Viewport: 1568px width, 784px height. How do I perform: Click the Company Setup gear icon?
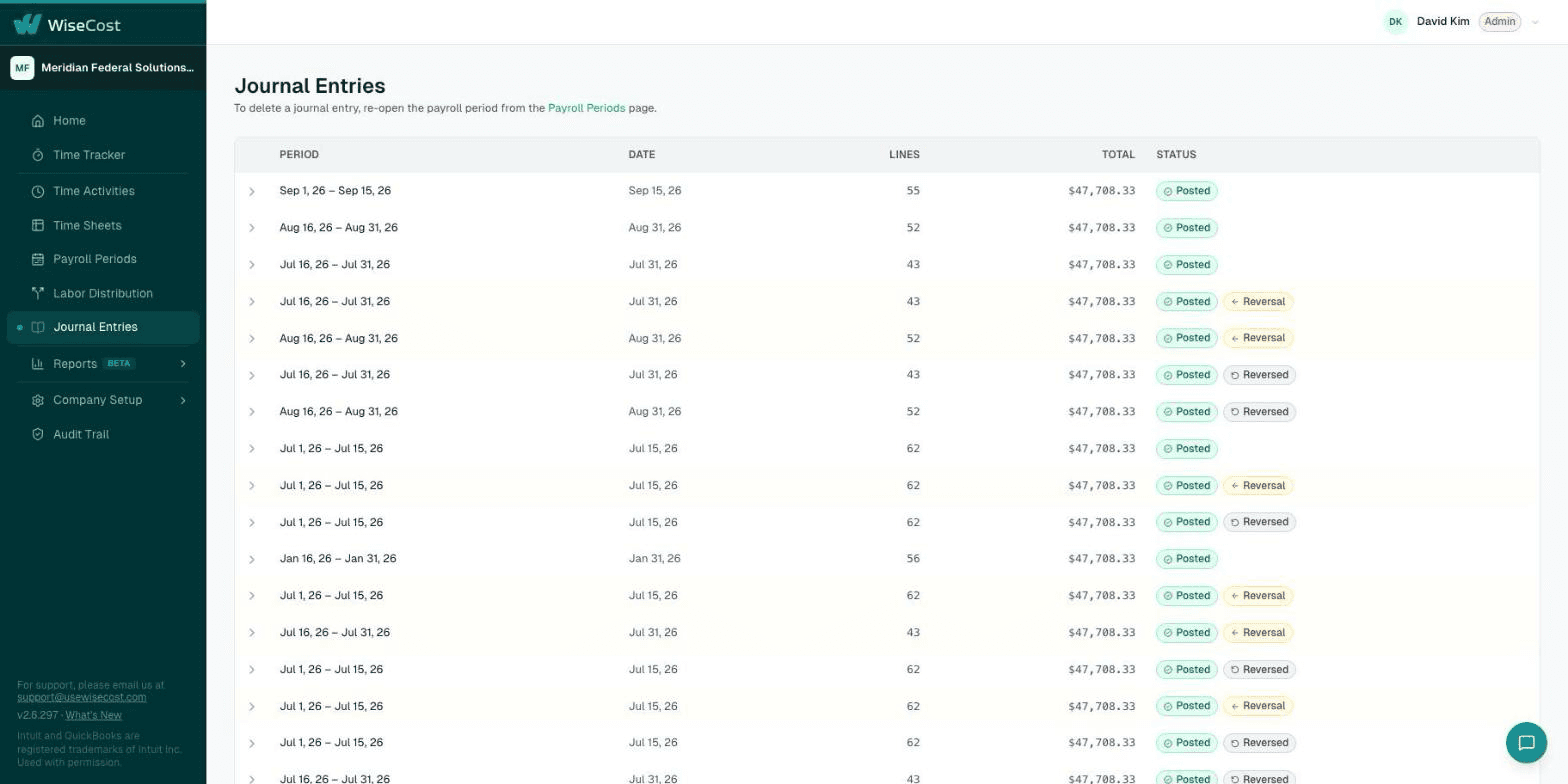[x=38, y=400]
